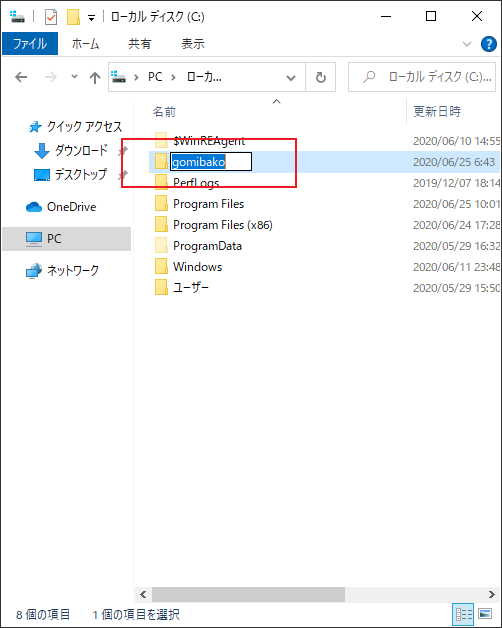
Task: Expand the address bar history dropdown
Action: pyautogui.click(x=291, y=78)
